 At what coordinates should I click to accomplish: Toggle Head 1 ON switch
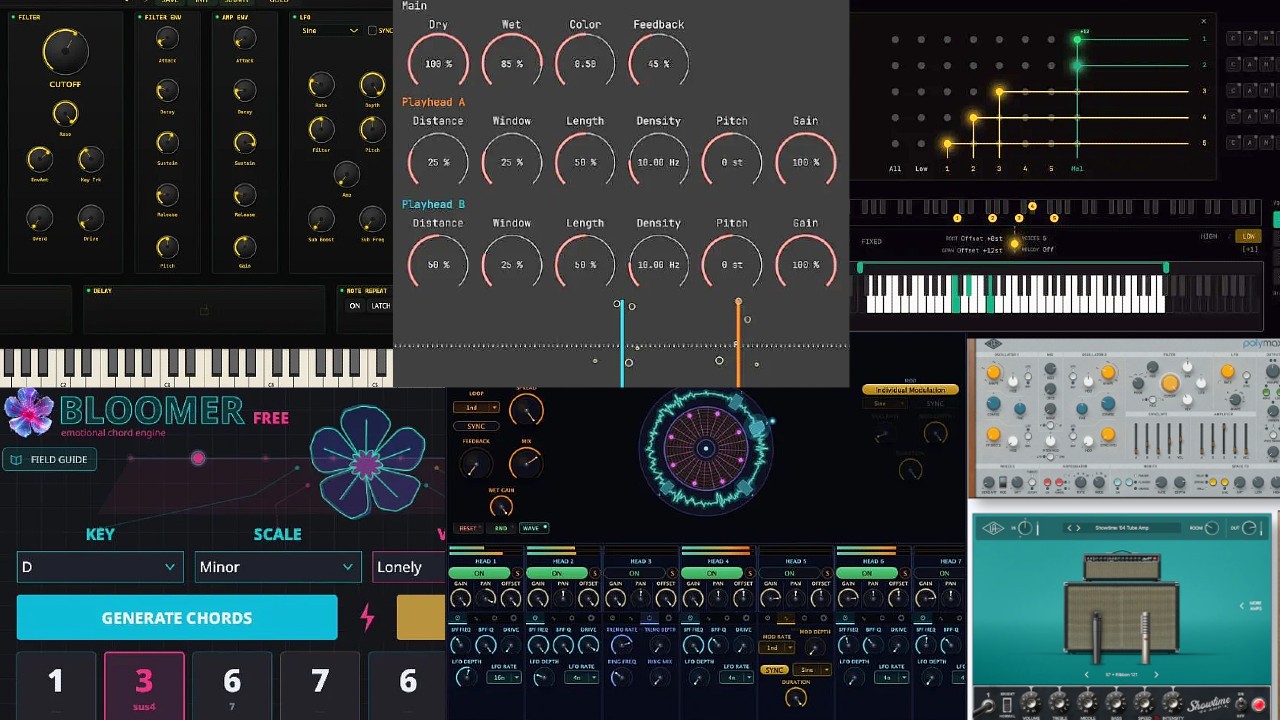click(x=479, y=573)
